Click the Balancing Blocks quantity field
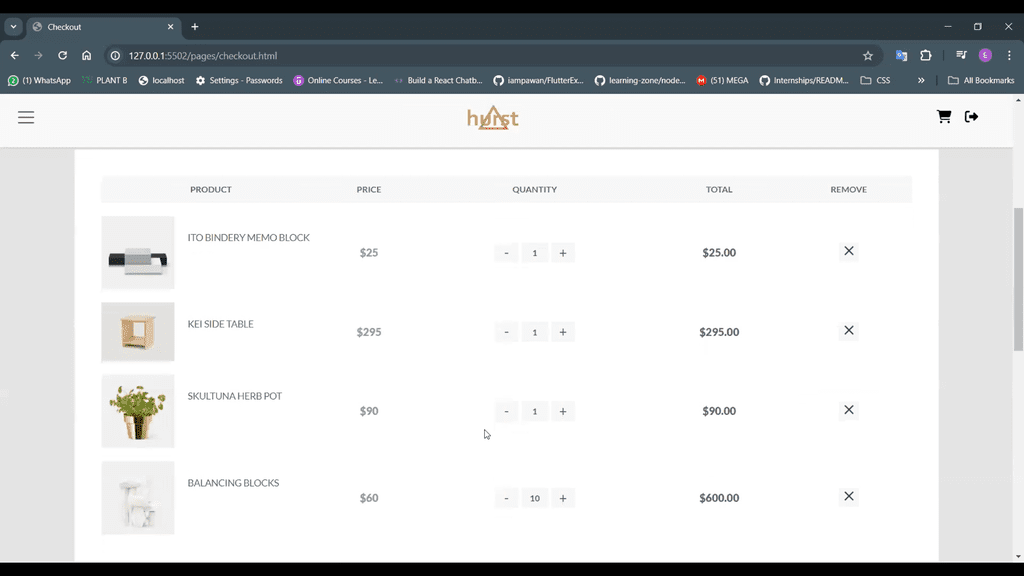The width and height of the screenshot is (1024, 576). [x=534, y=498]
